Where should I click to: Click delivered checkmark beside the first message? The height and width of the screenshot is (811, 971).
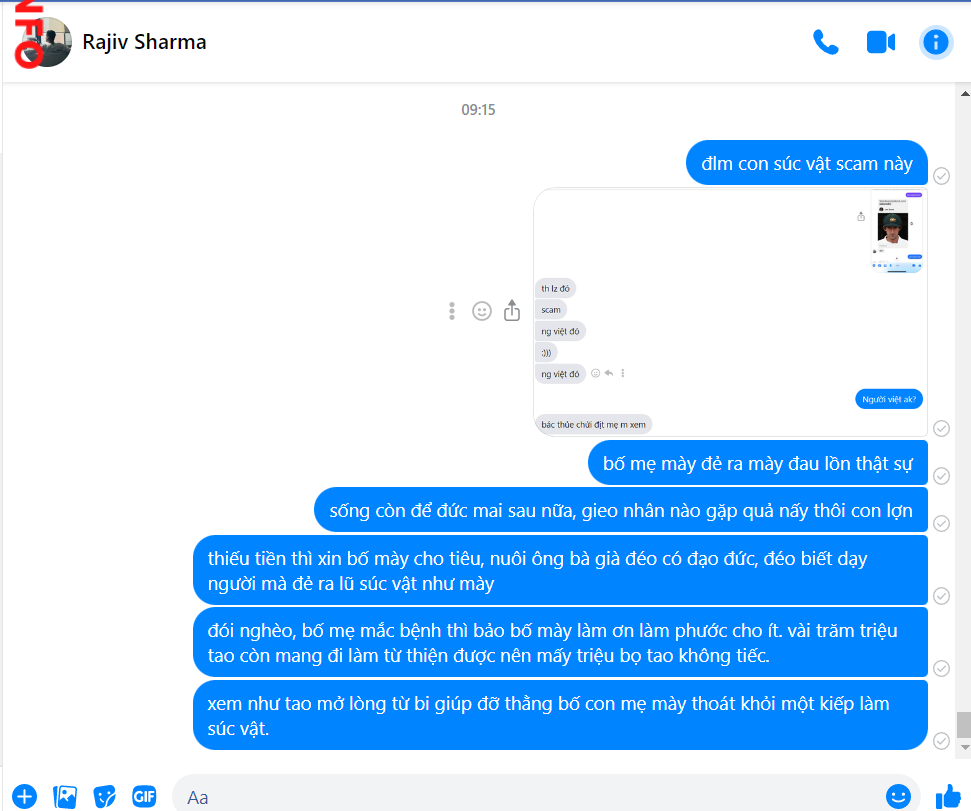coord(941,176)
